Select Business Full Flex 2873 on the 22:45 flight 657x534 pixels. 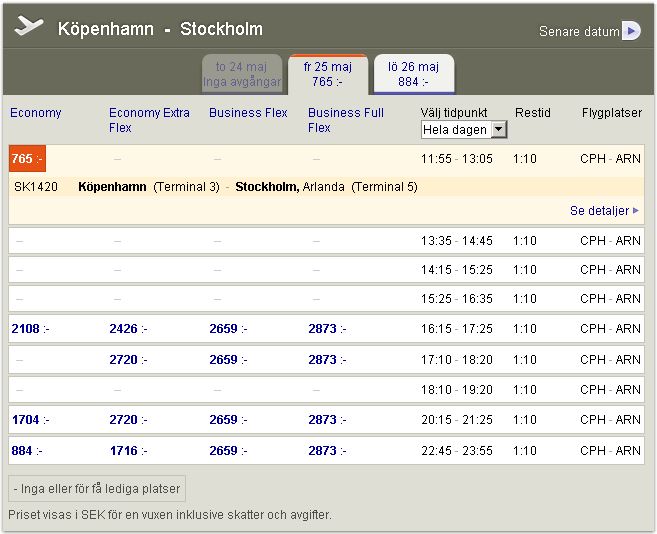coord(326,451)
